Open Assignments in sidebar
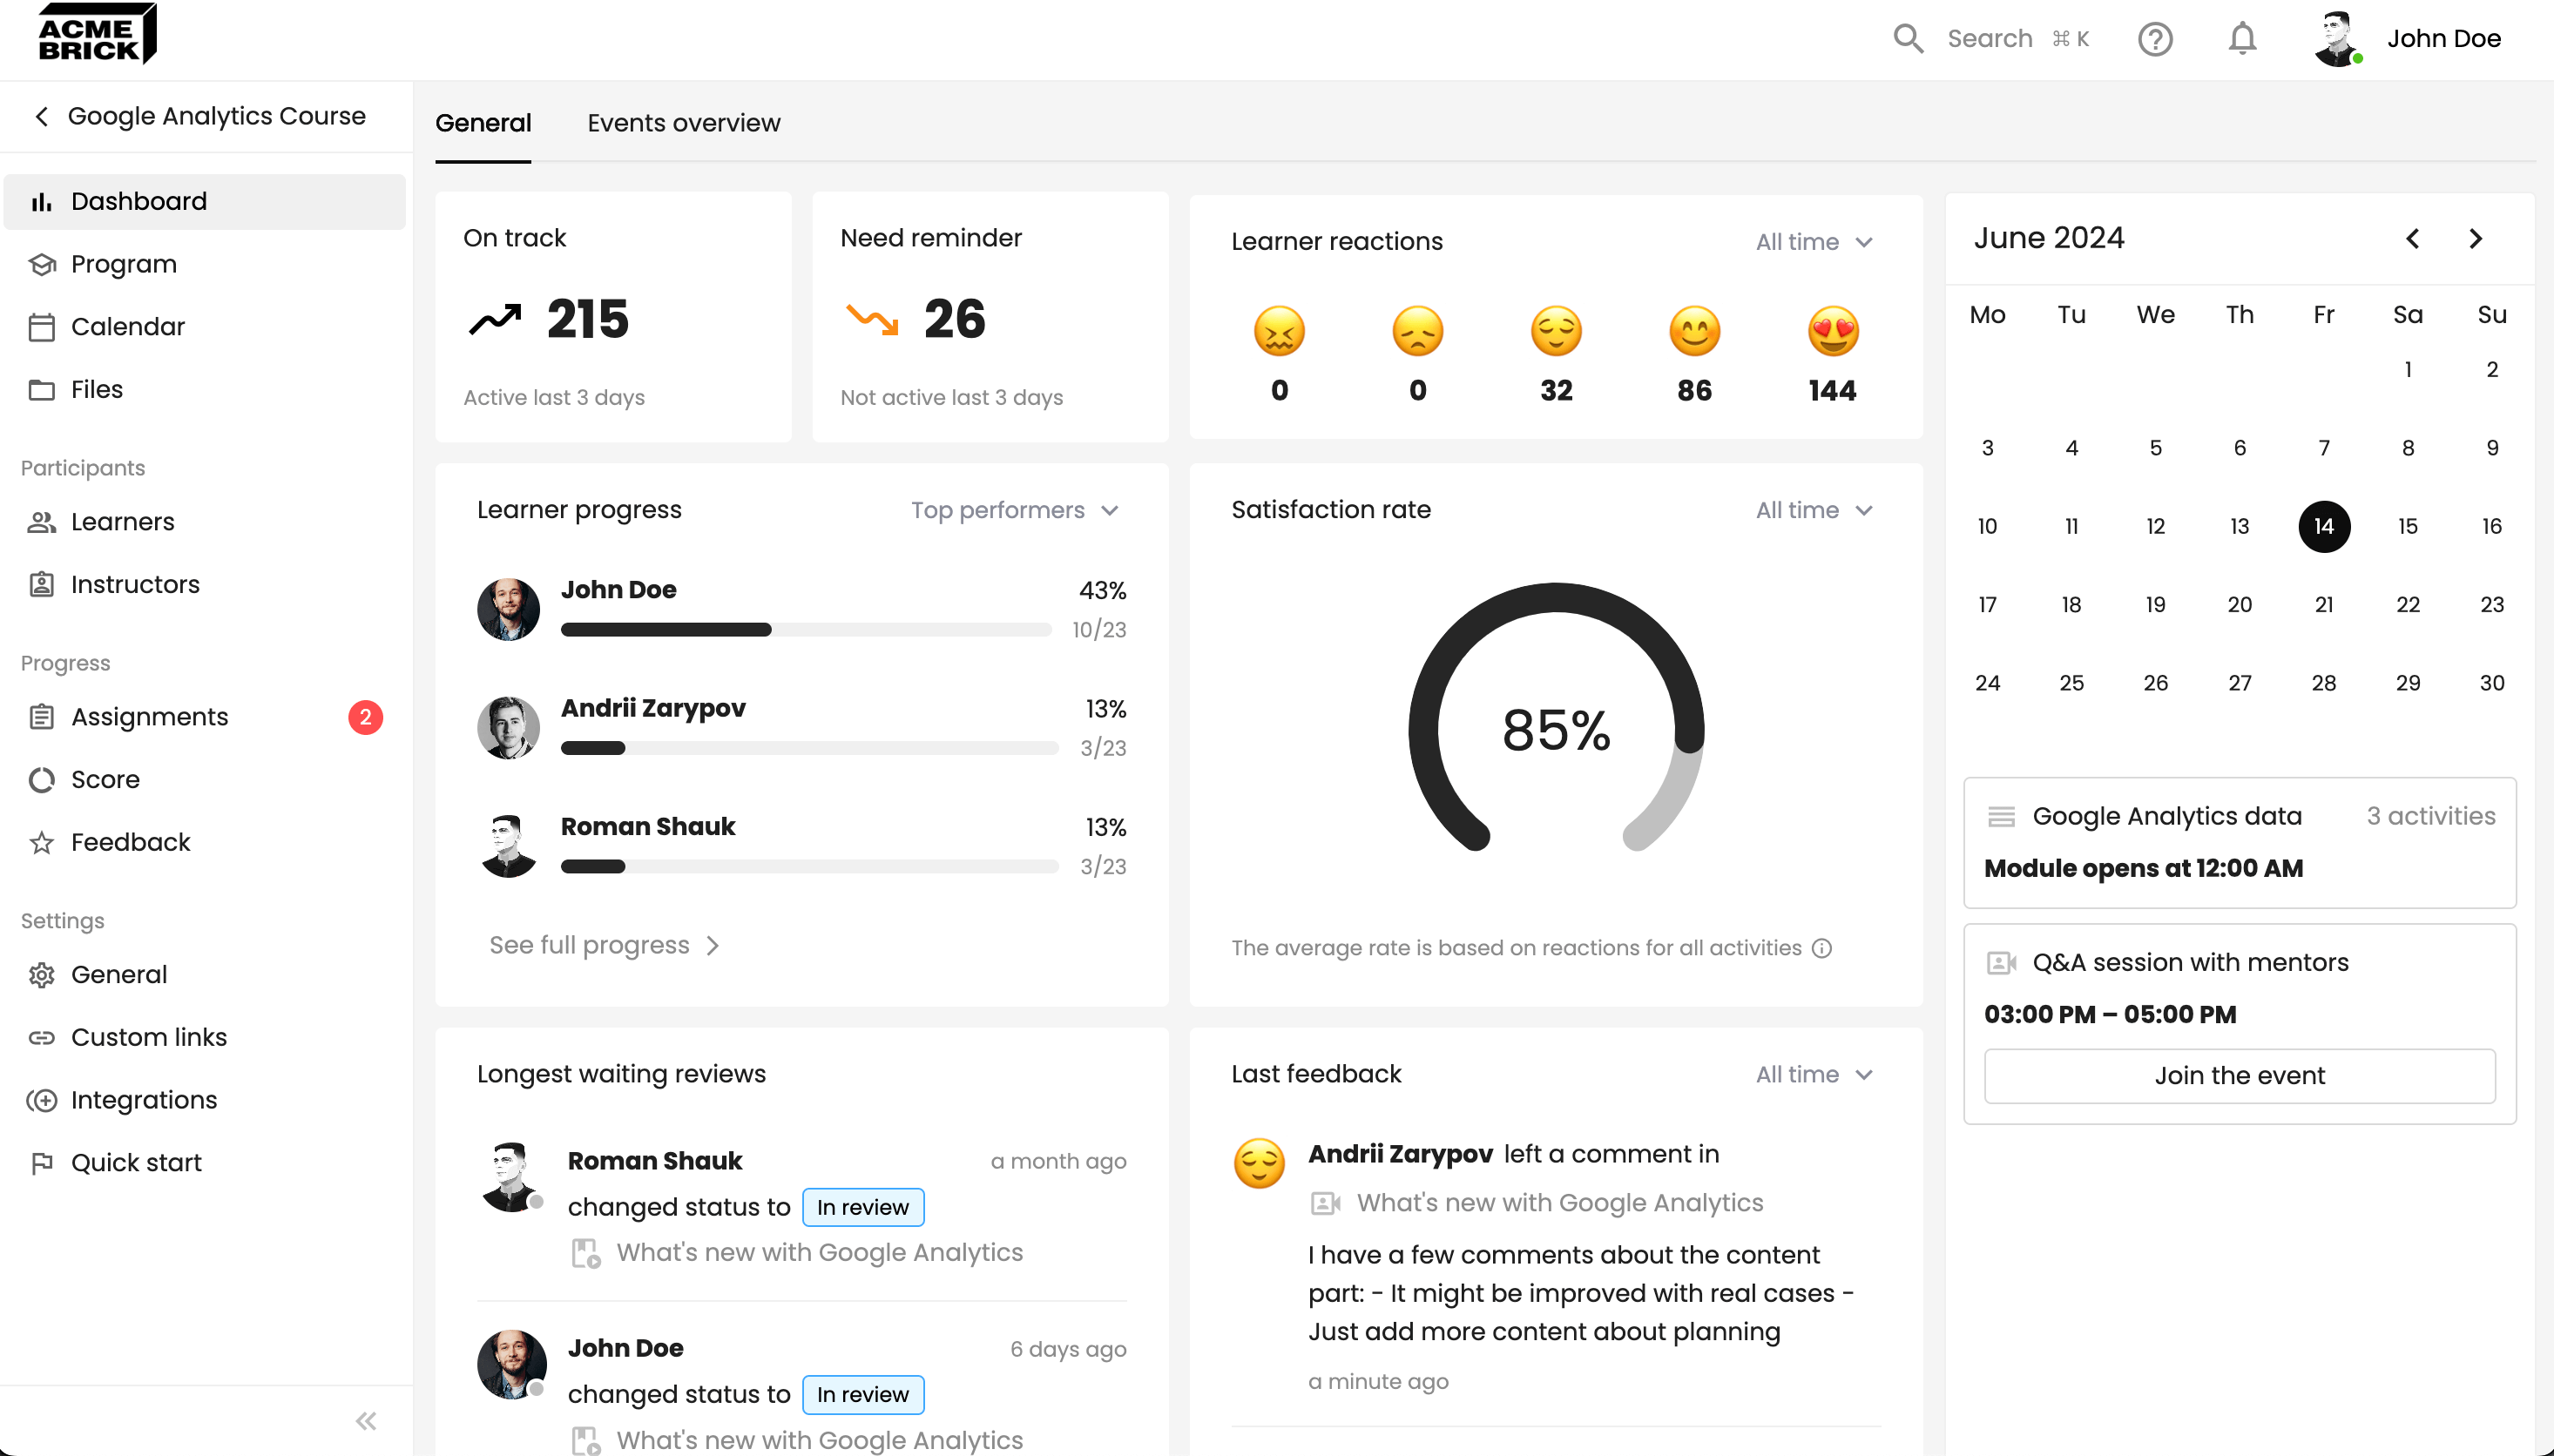Viewport: 2554px width, 1456px height. click(x=150, y=717)
